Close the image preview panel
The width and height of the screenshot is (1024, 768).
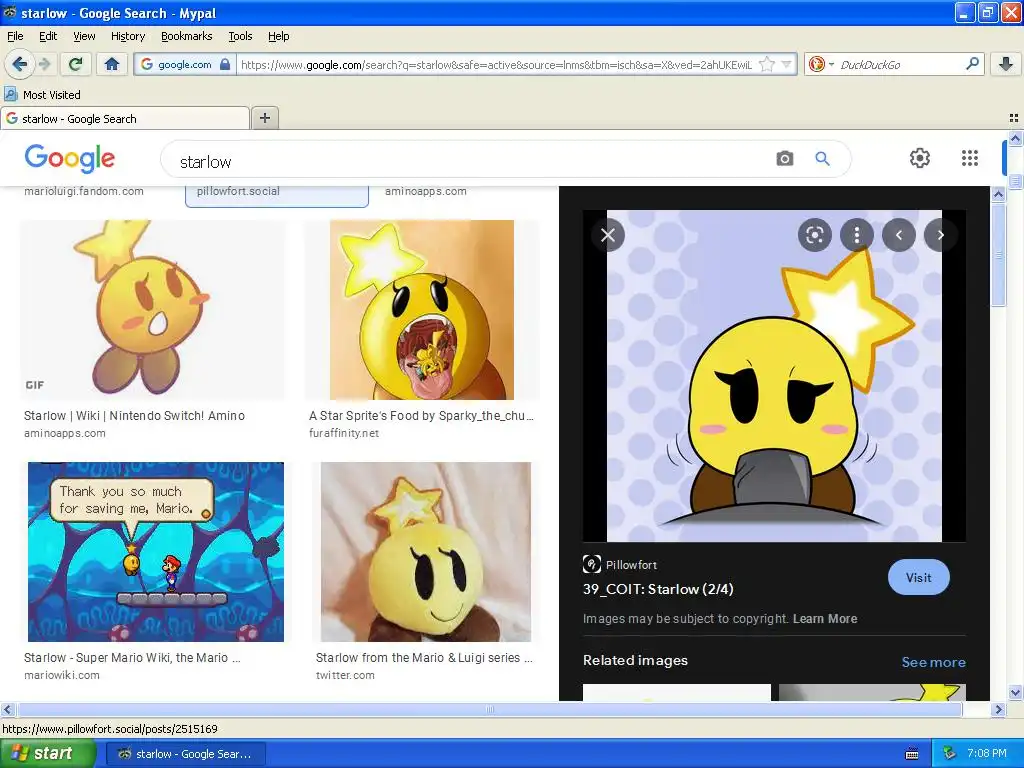click(x=608, y=235)
